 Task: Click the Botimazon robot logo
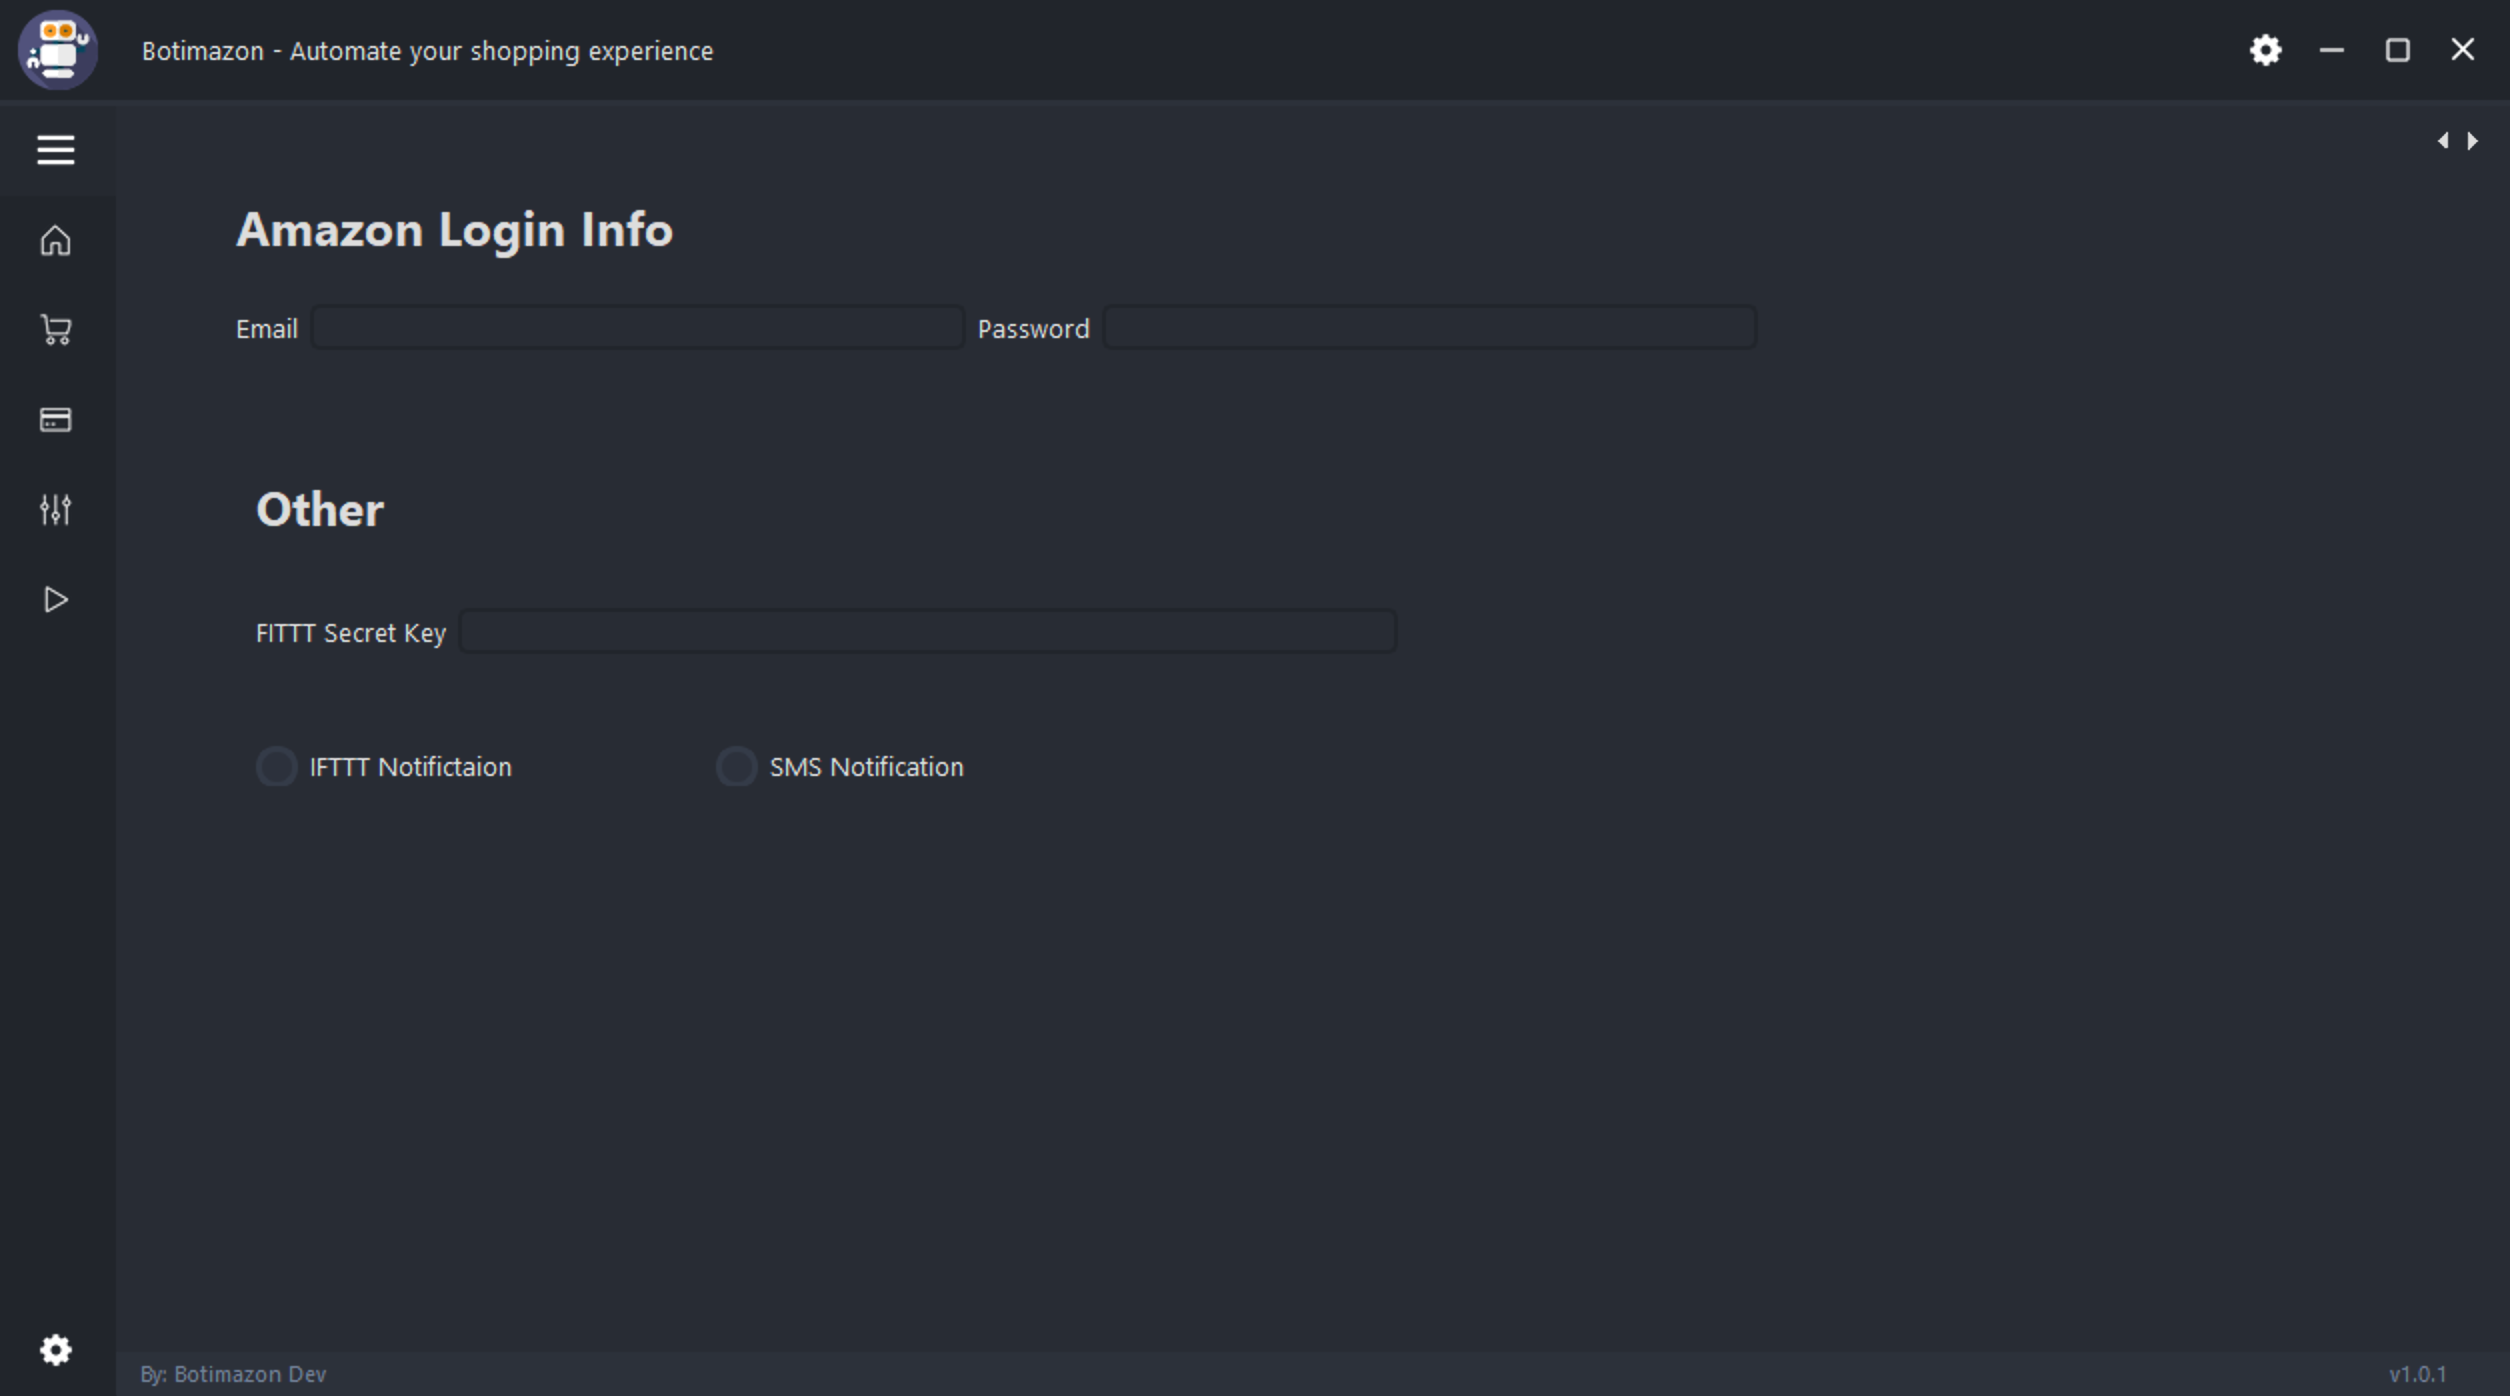click(58, 50)
